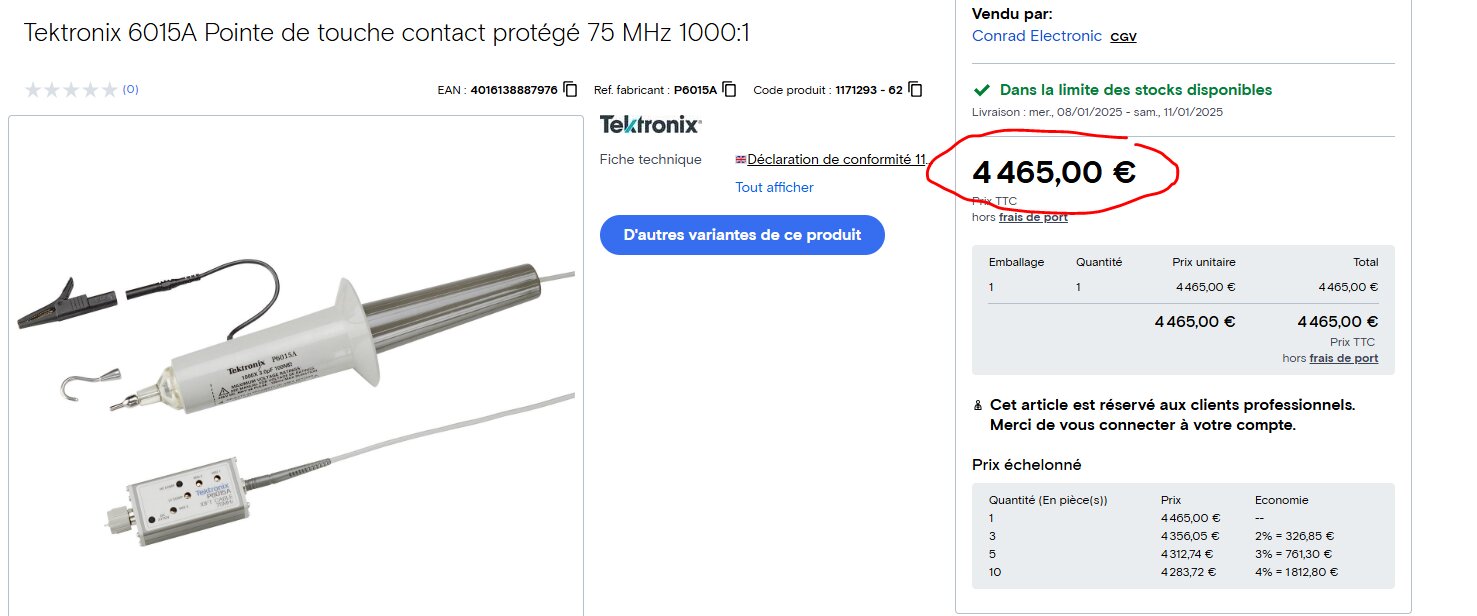This screenshot has width=1477, height=616.
Task: Expand datasheets with Tout afficher
Action: tap(774, 187)
